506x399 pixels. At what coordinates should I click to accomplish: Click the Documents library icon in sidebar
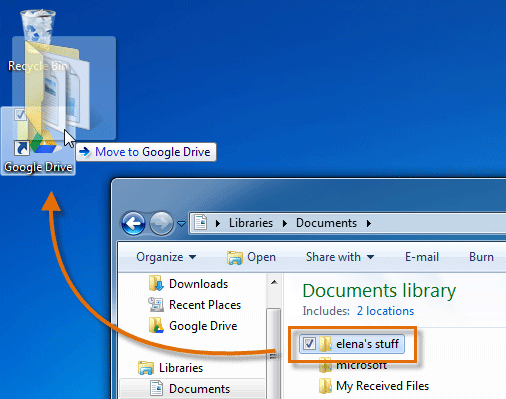point(156,388)
